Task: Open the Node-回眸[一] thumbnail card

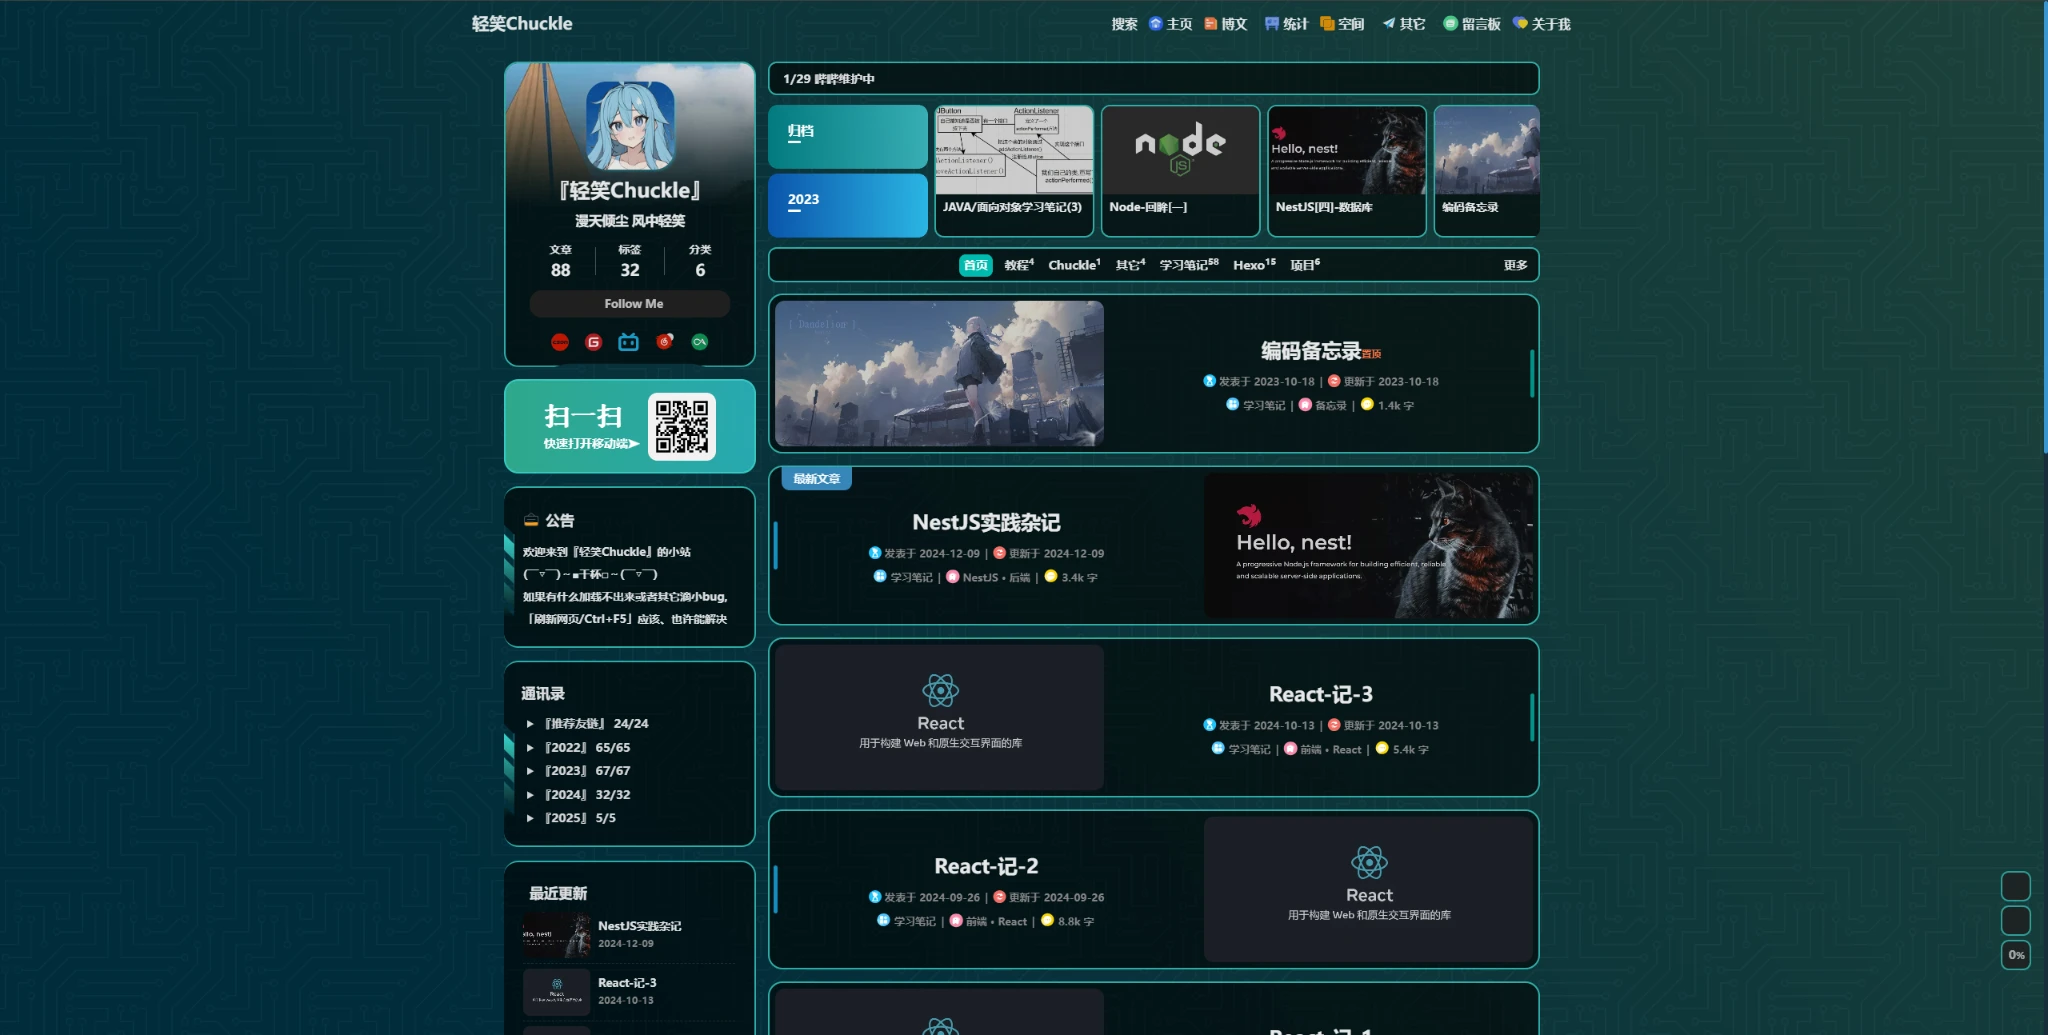Action: tap(1180, 170)
